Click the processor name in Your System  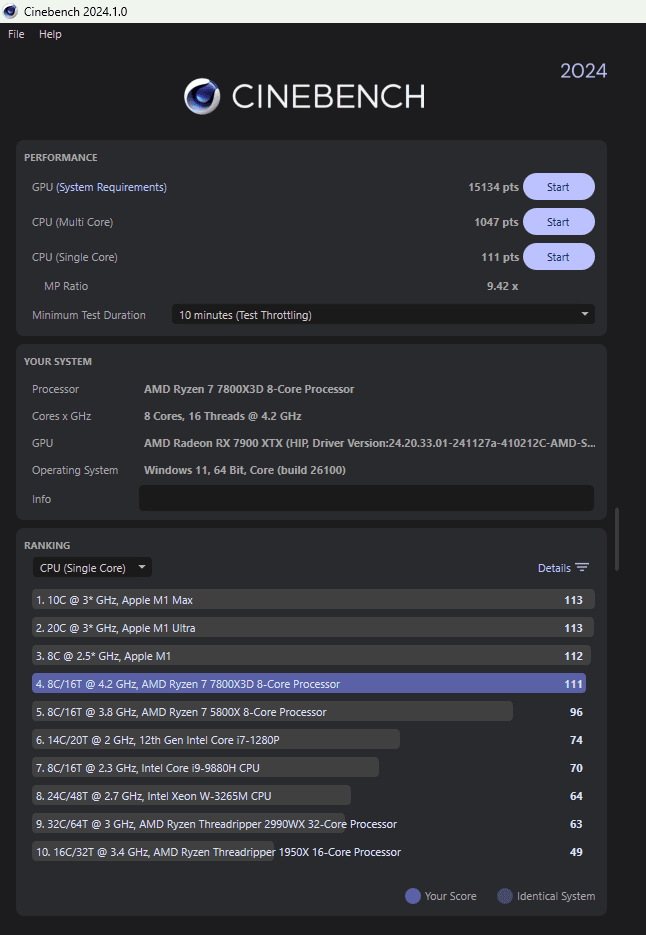pyautogui.click(x=249, y=389)
